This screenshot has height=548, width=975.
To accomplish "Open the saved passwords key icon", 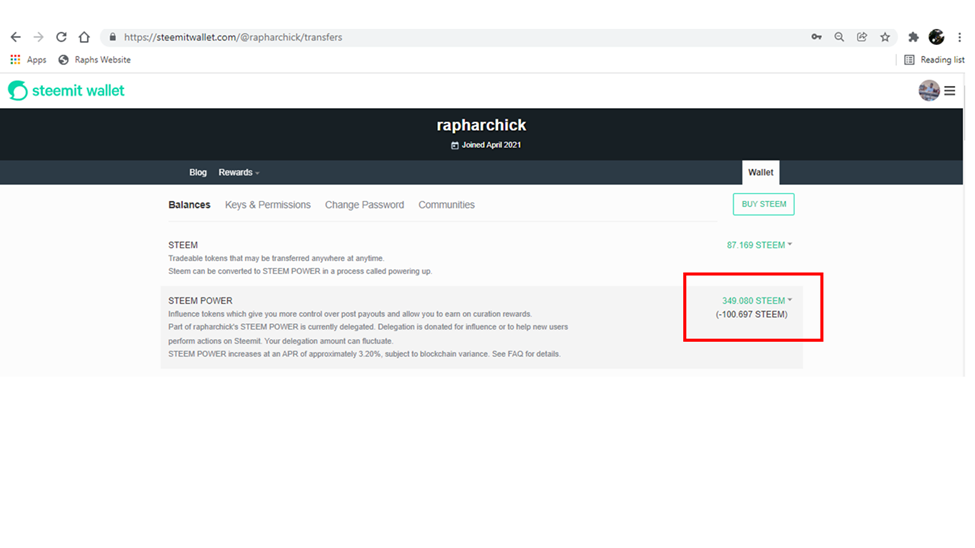I will [x=816, y=37].
